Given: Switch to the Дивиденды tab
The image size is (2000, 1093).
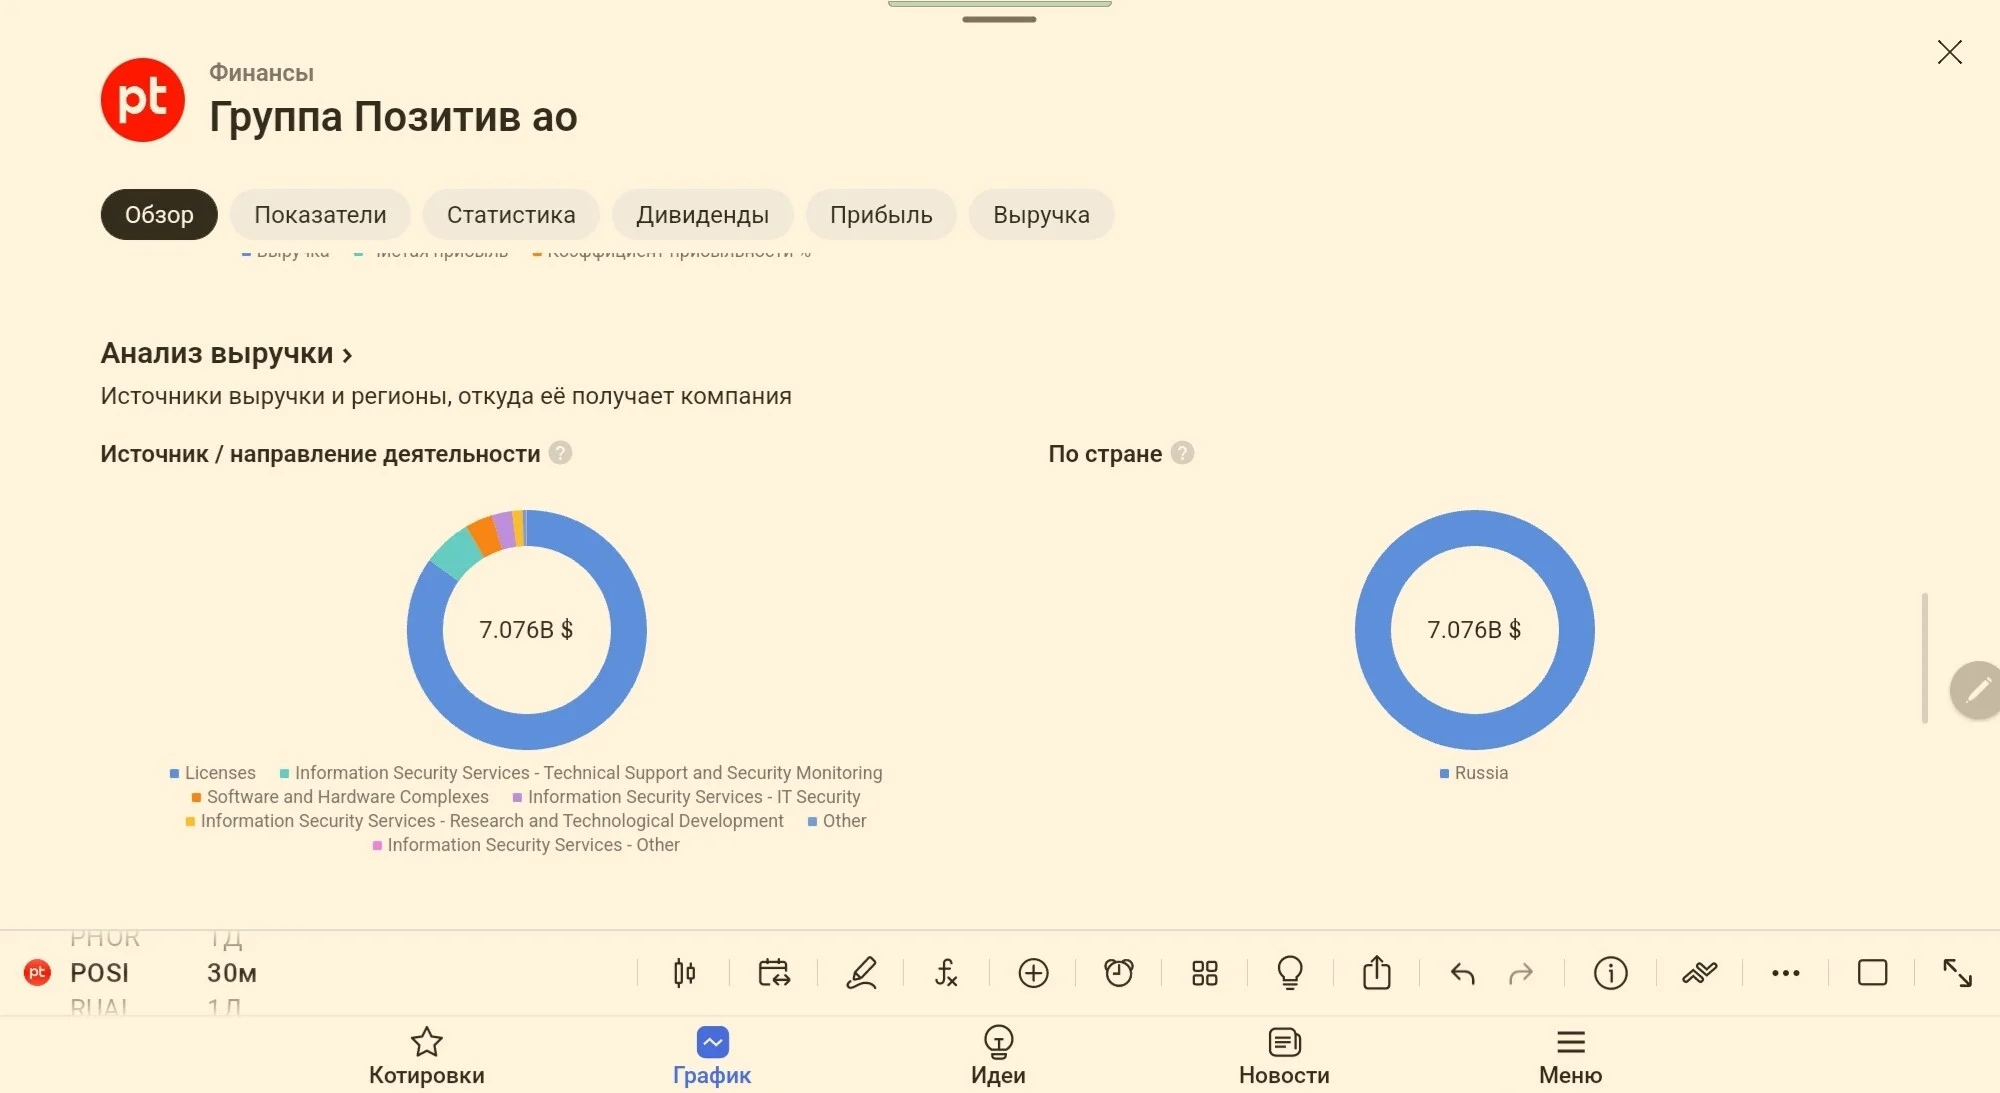Looking at the screenshot, I should (x=703, y=215).
